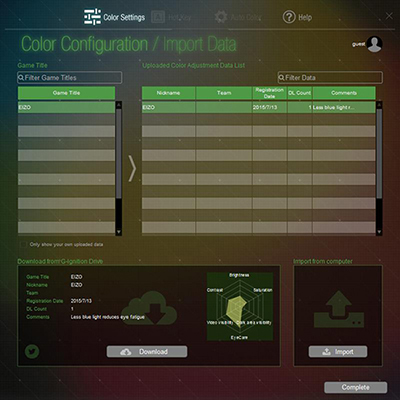Click the guest user avatar
This screenshot has height=400, width=400.
[375, 44]
